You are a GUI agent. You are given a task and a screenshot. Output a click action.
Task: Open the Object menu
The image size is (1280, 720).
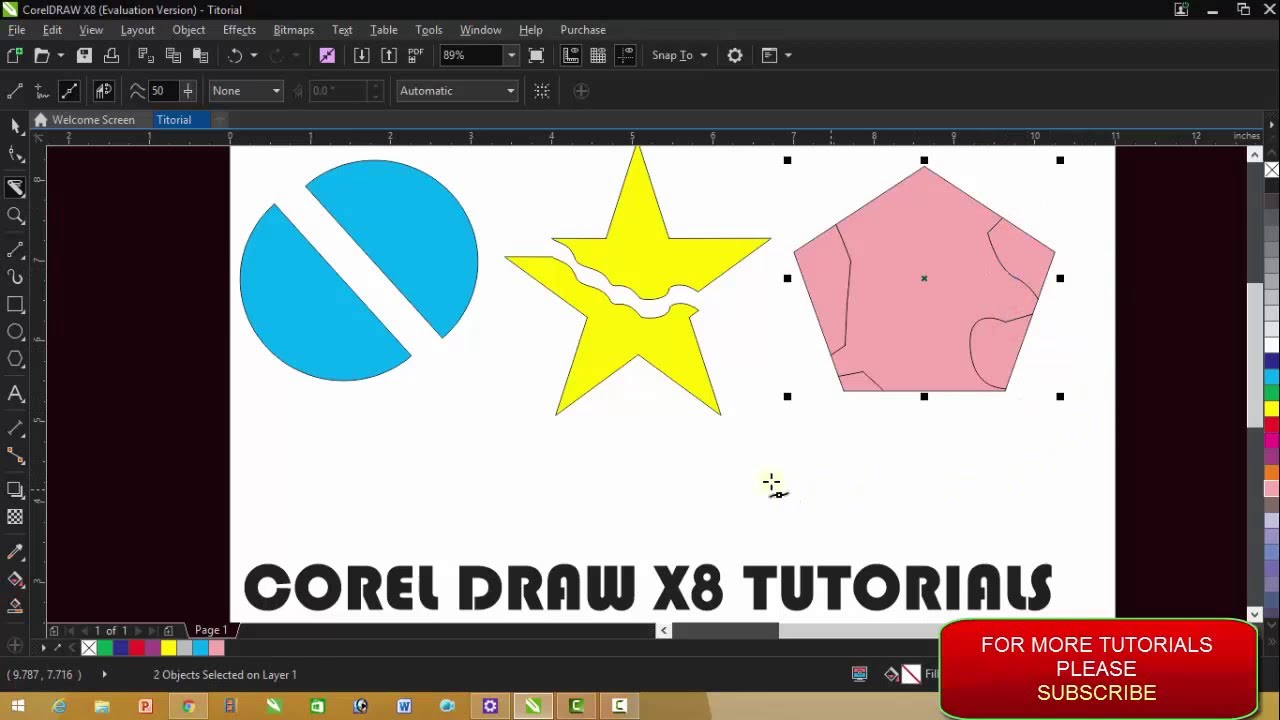pyautogui.click(x=188, y=30)
